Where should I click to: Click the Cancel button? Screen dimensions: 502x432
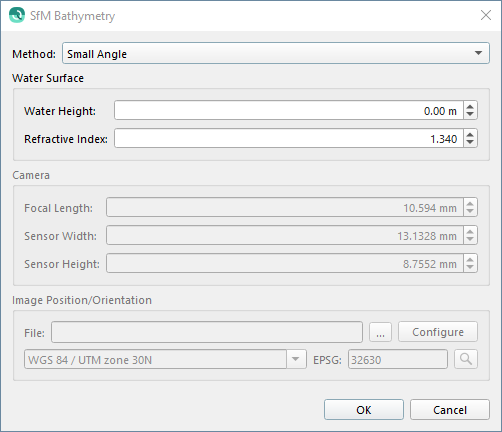[450, 410]
